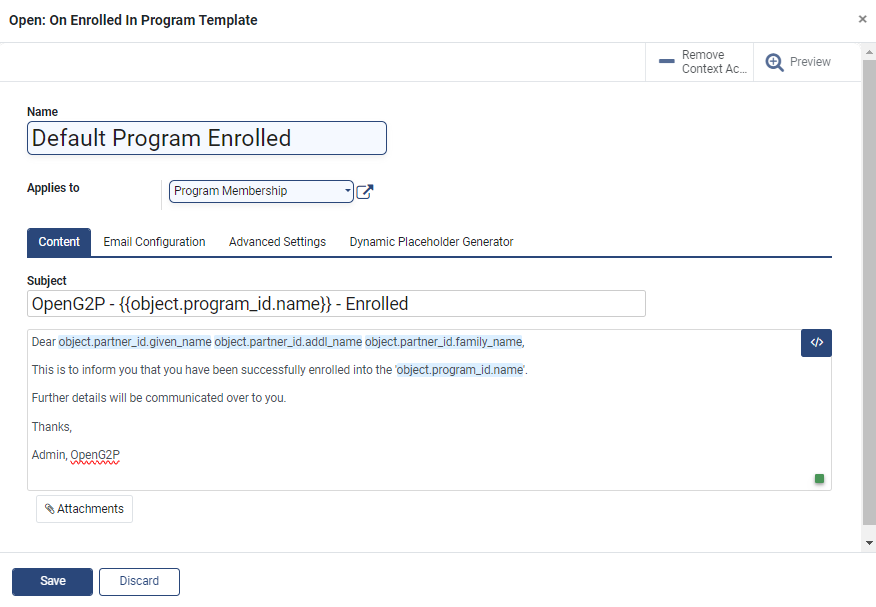This screenshot has height=607, width=876.
Task: Click the code view toggle icon
Action: click(816, 343)
